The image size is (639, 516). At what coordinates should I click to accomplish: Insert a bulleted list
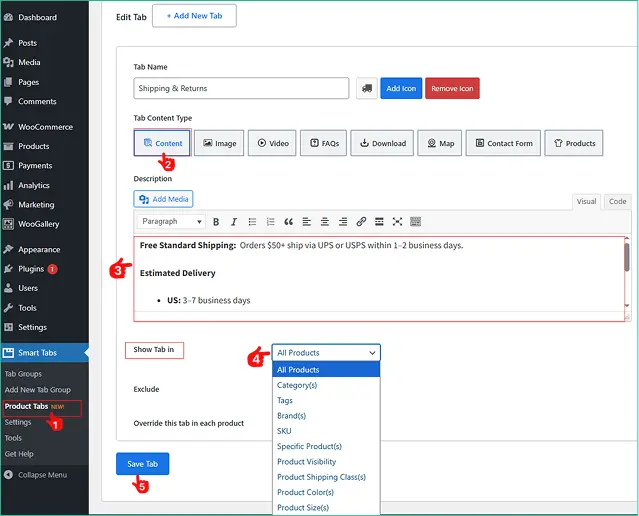251,222
